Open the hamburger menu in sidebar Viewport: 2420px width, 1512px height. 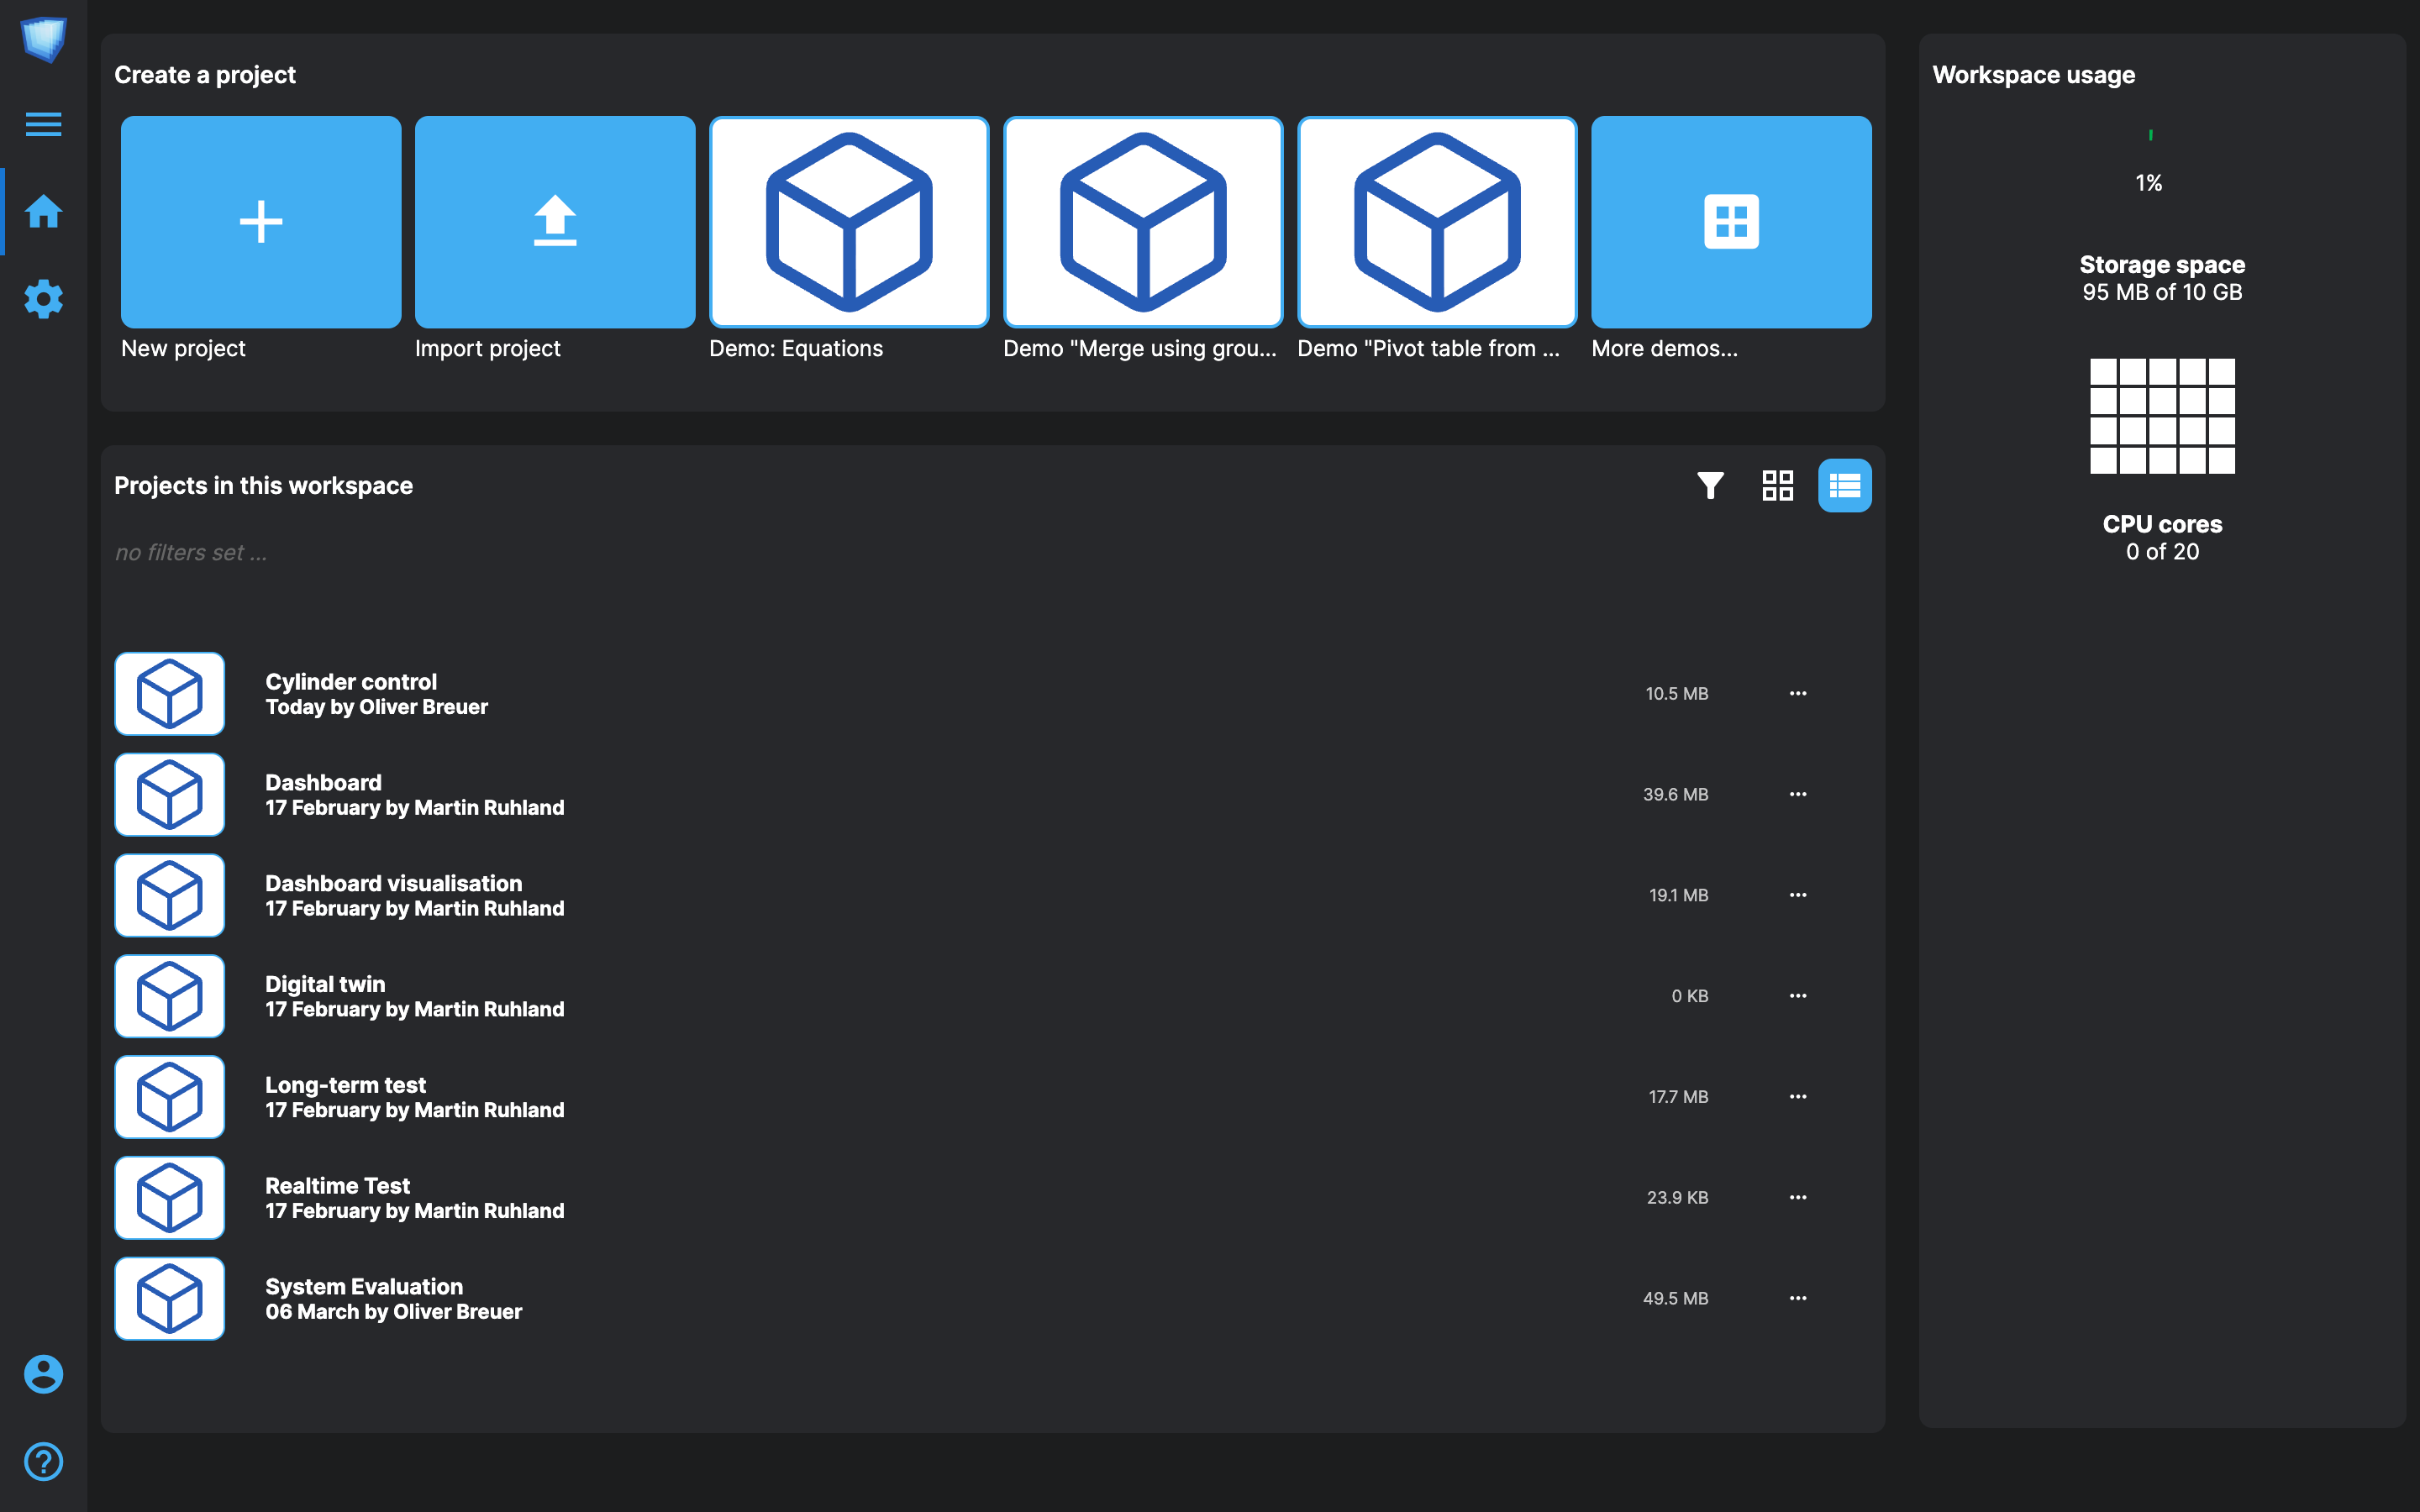pyautogui.click(x=43, y=124)
